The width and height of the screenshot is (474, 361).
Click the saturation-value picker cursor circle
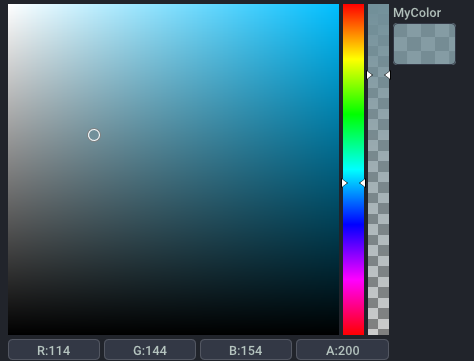94,135
